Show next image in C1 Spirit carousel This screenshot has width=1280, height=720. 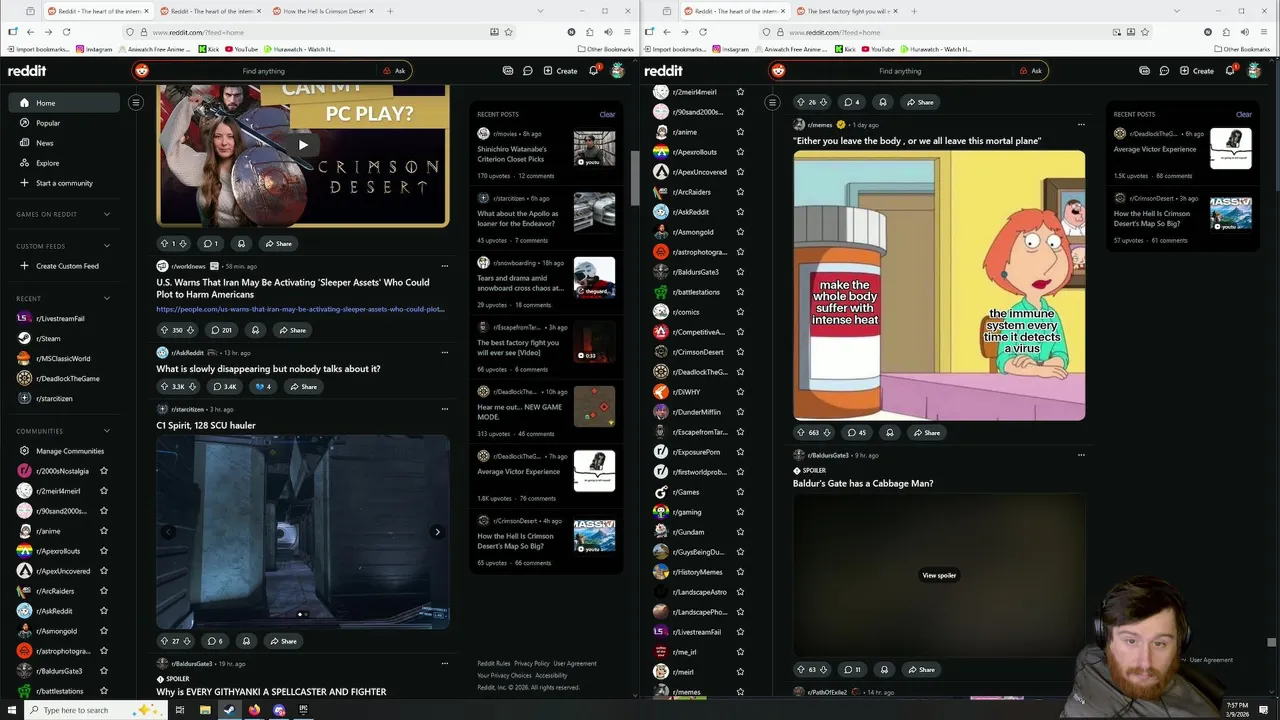(437, 532)
